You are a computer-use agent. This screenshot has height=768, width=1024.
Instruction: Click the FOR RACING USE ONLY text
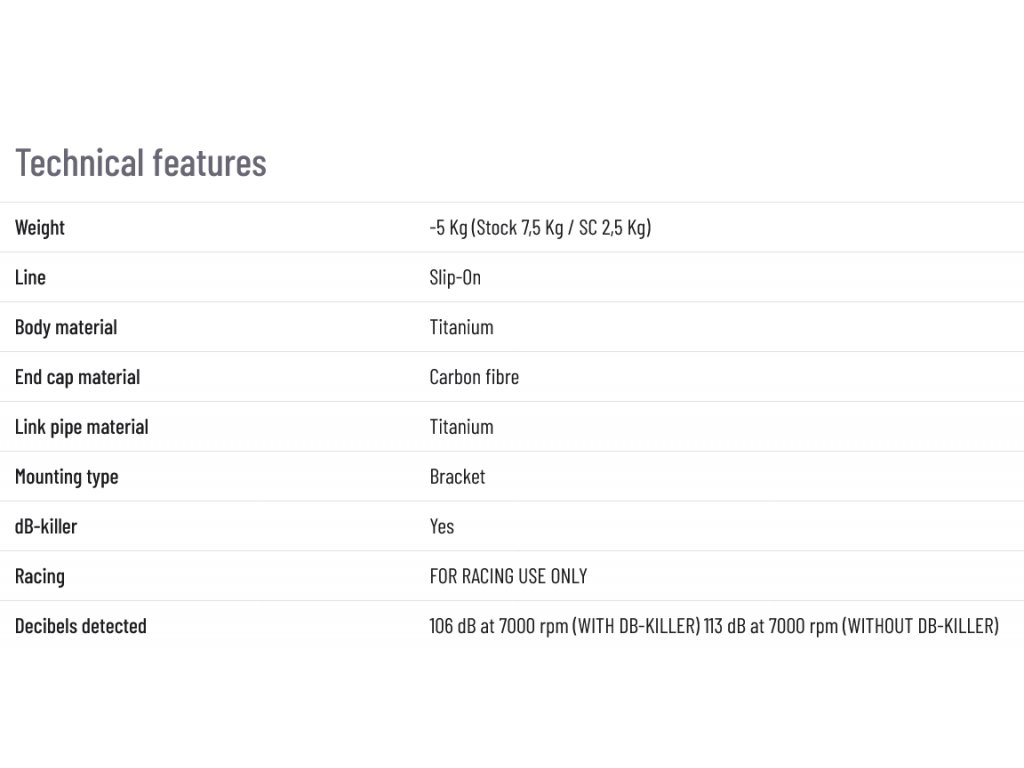[508, 576]
